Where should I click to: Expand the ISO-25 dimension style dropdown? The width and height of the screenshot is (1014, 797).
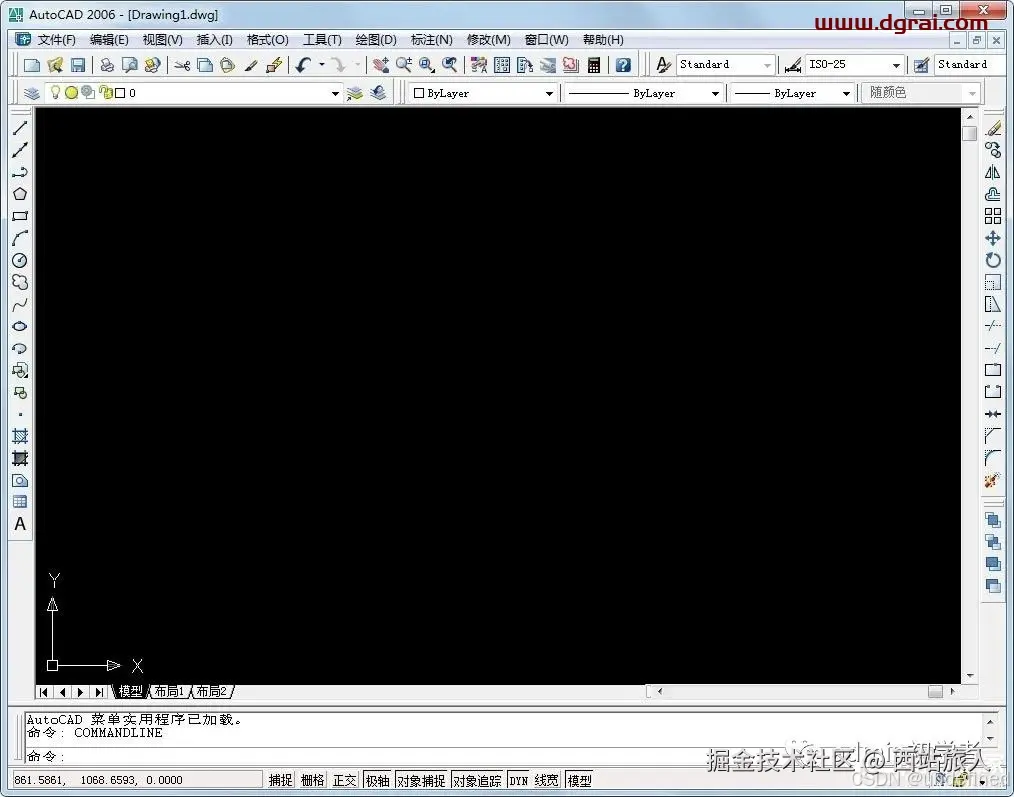pos(897,64)
